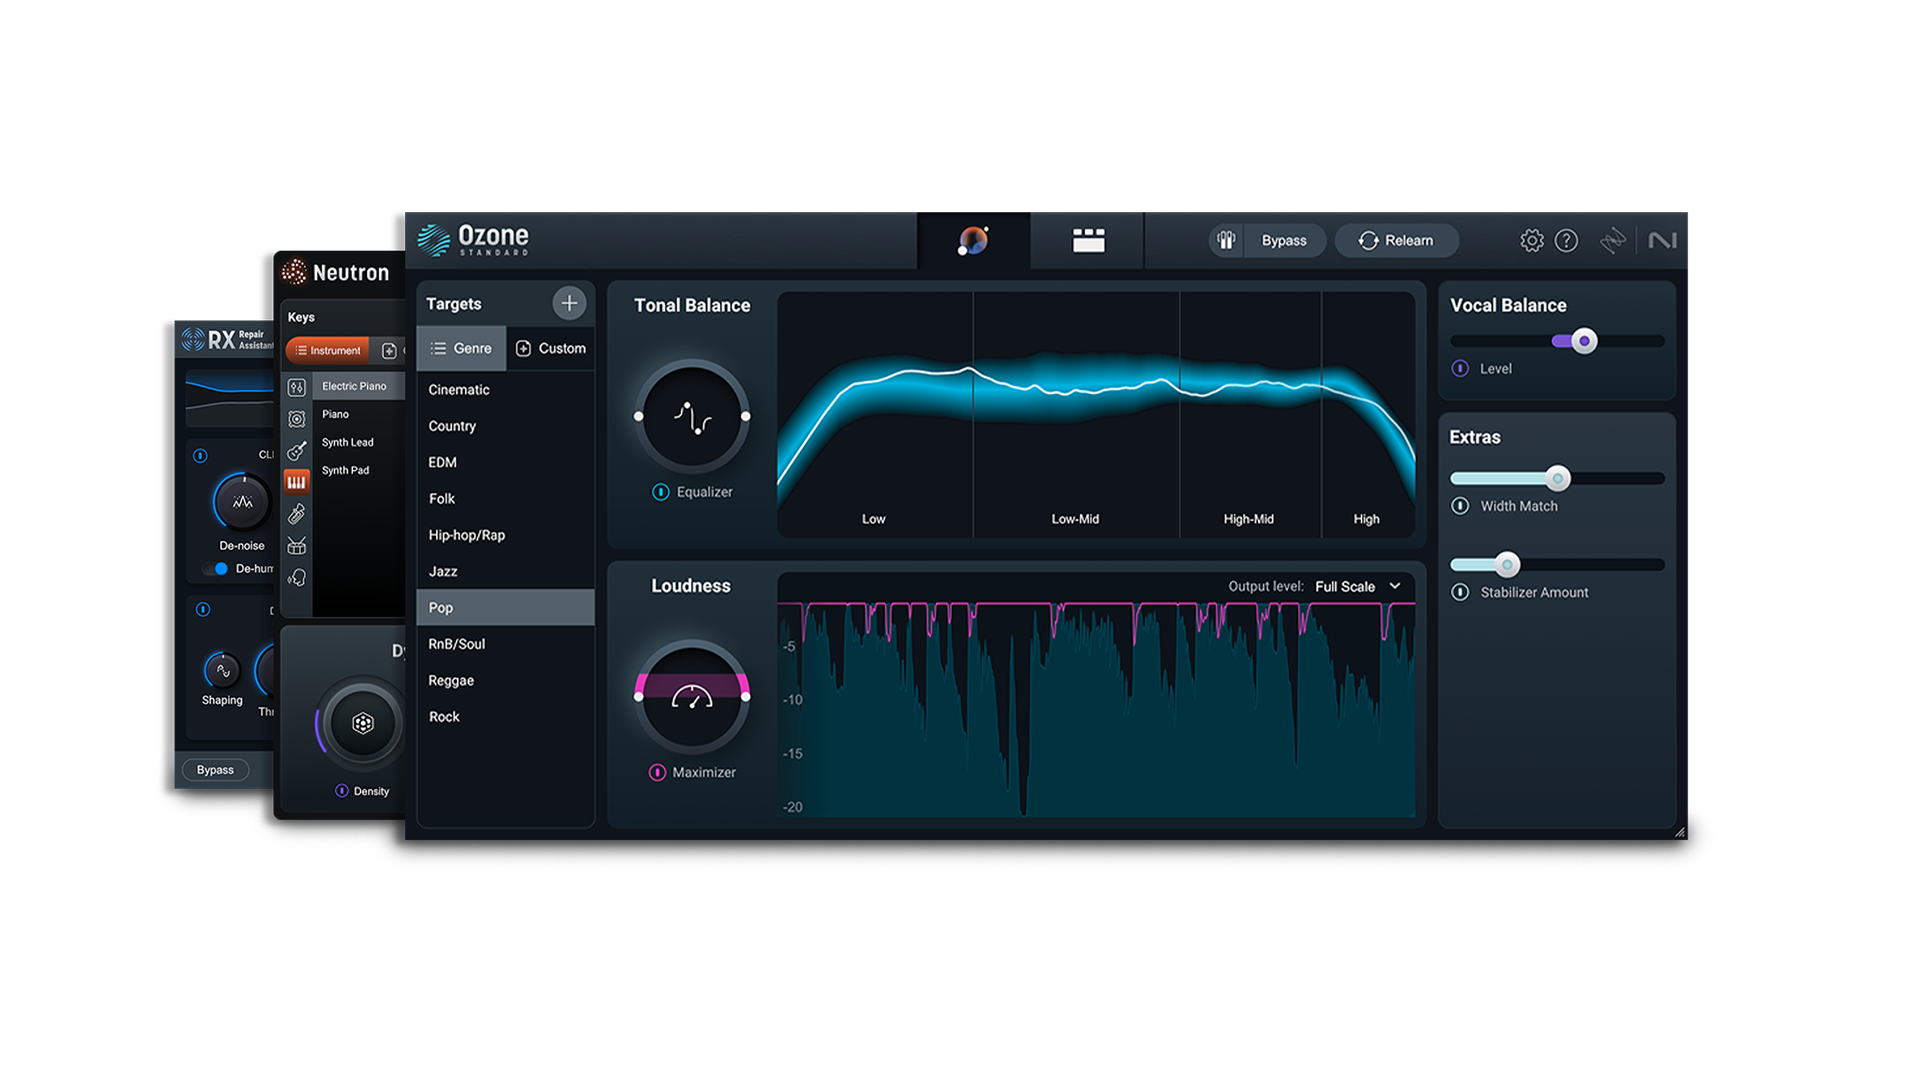This screenshot has width=1920, height=1080.
Task: Select RnB/Soul genre target
Action: click(505, 644)
